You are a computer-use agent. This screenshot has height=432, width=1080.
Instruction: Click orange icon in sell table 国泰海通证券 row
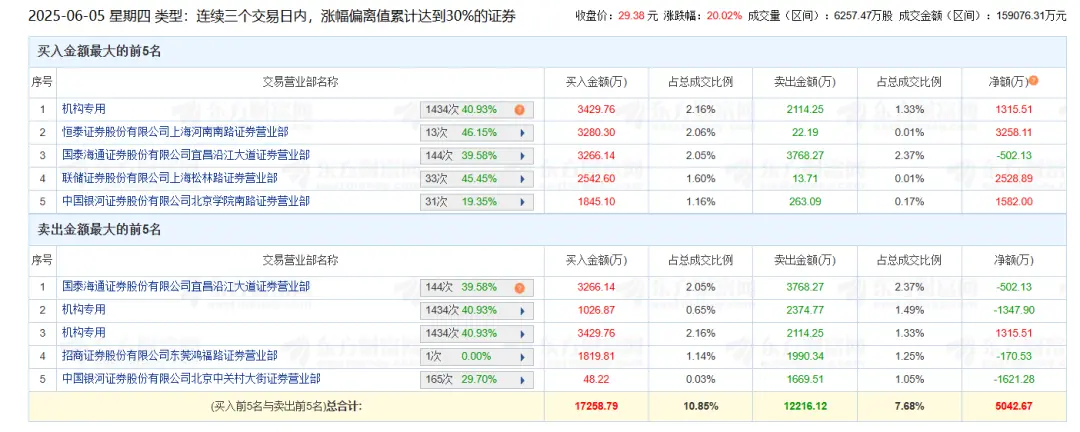click(519, 288)
